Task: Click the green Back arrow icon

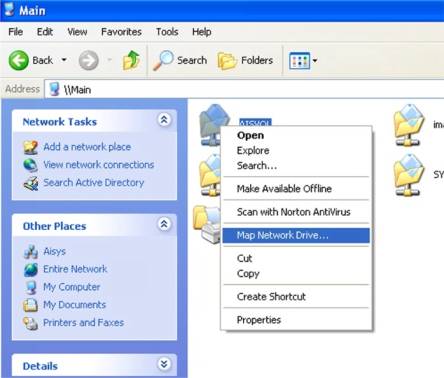Action: [x=18, y=60]
